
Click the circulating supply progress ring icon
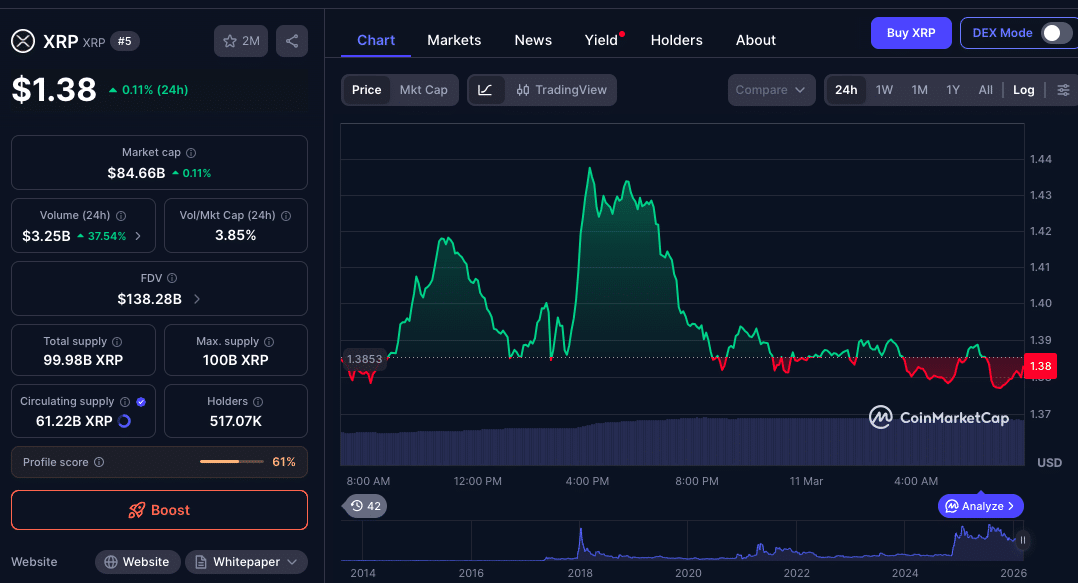124,421
